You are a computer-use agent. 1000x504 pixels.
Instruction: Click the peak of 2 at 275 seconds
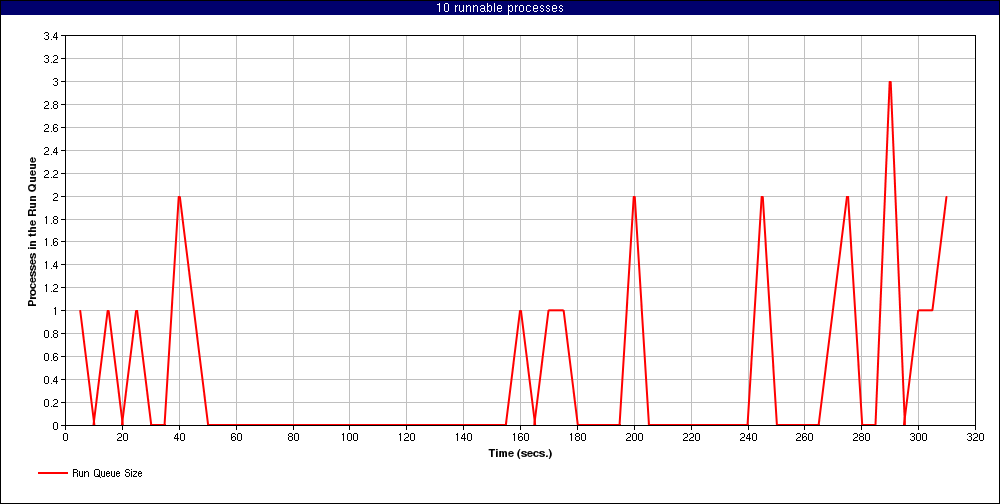pyautogui.click(x=847, y=196)
